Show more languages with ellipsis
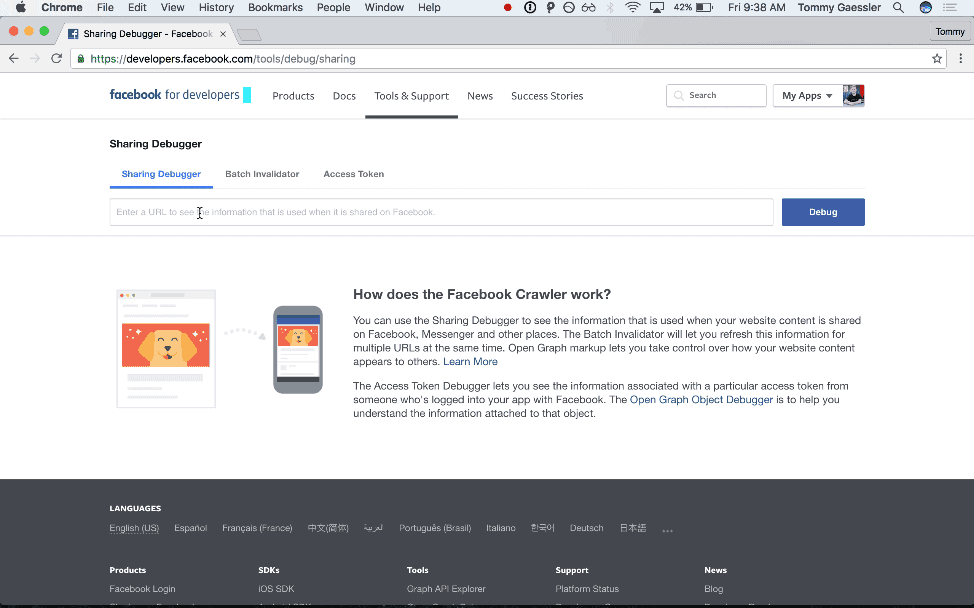This screenshot has width=974, height=608. [668, 530]
